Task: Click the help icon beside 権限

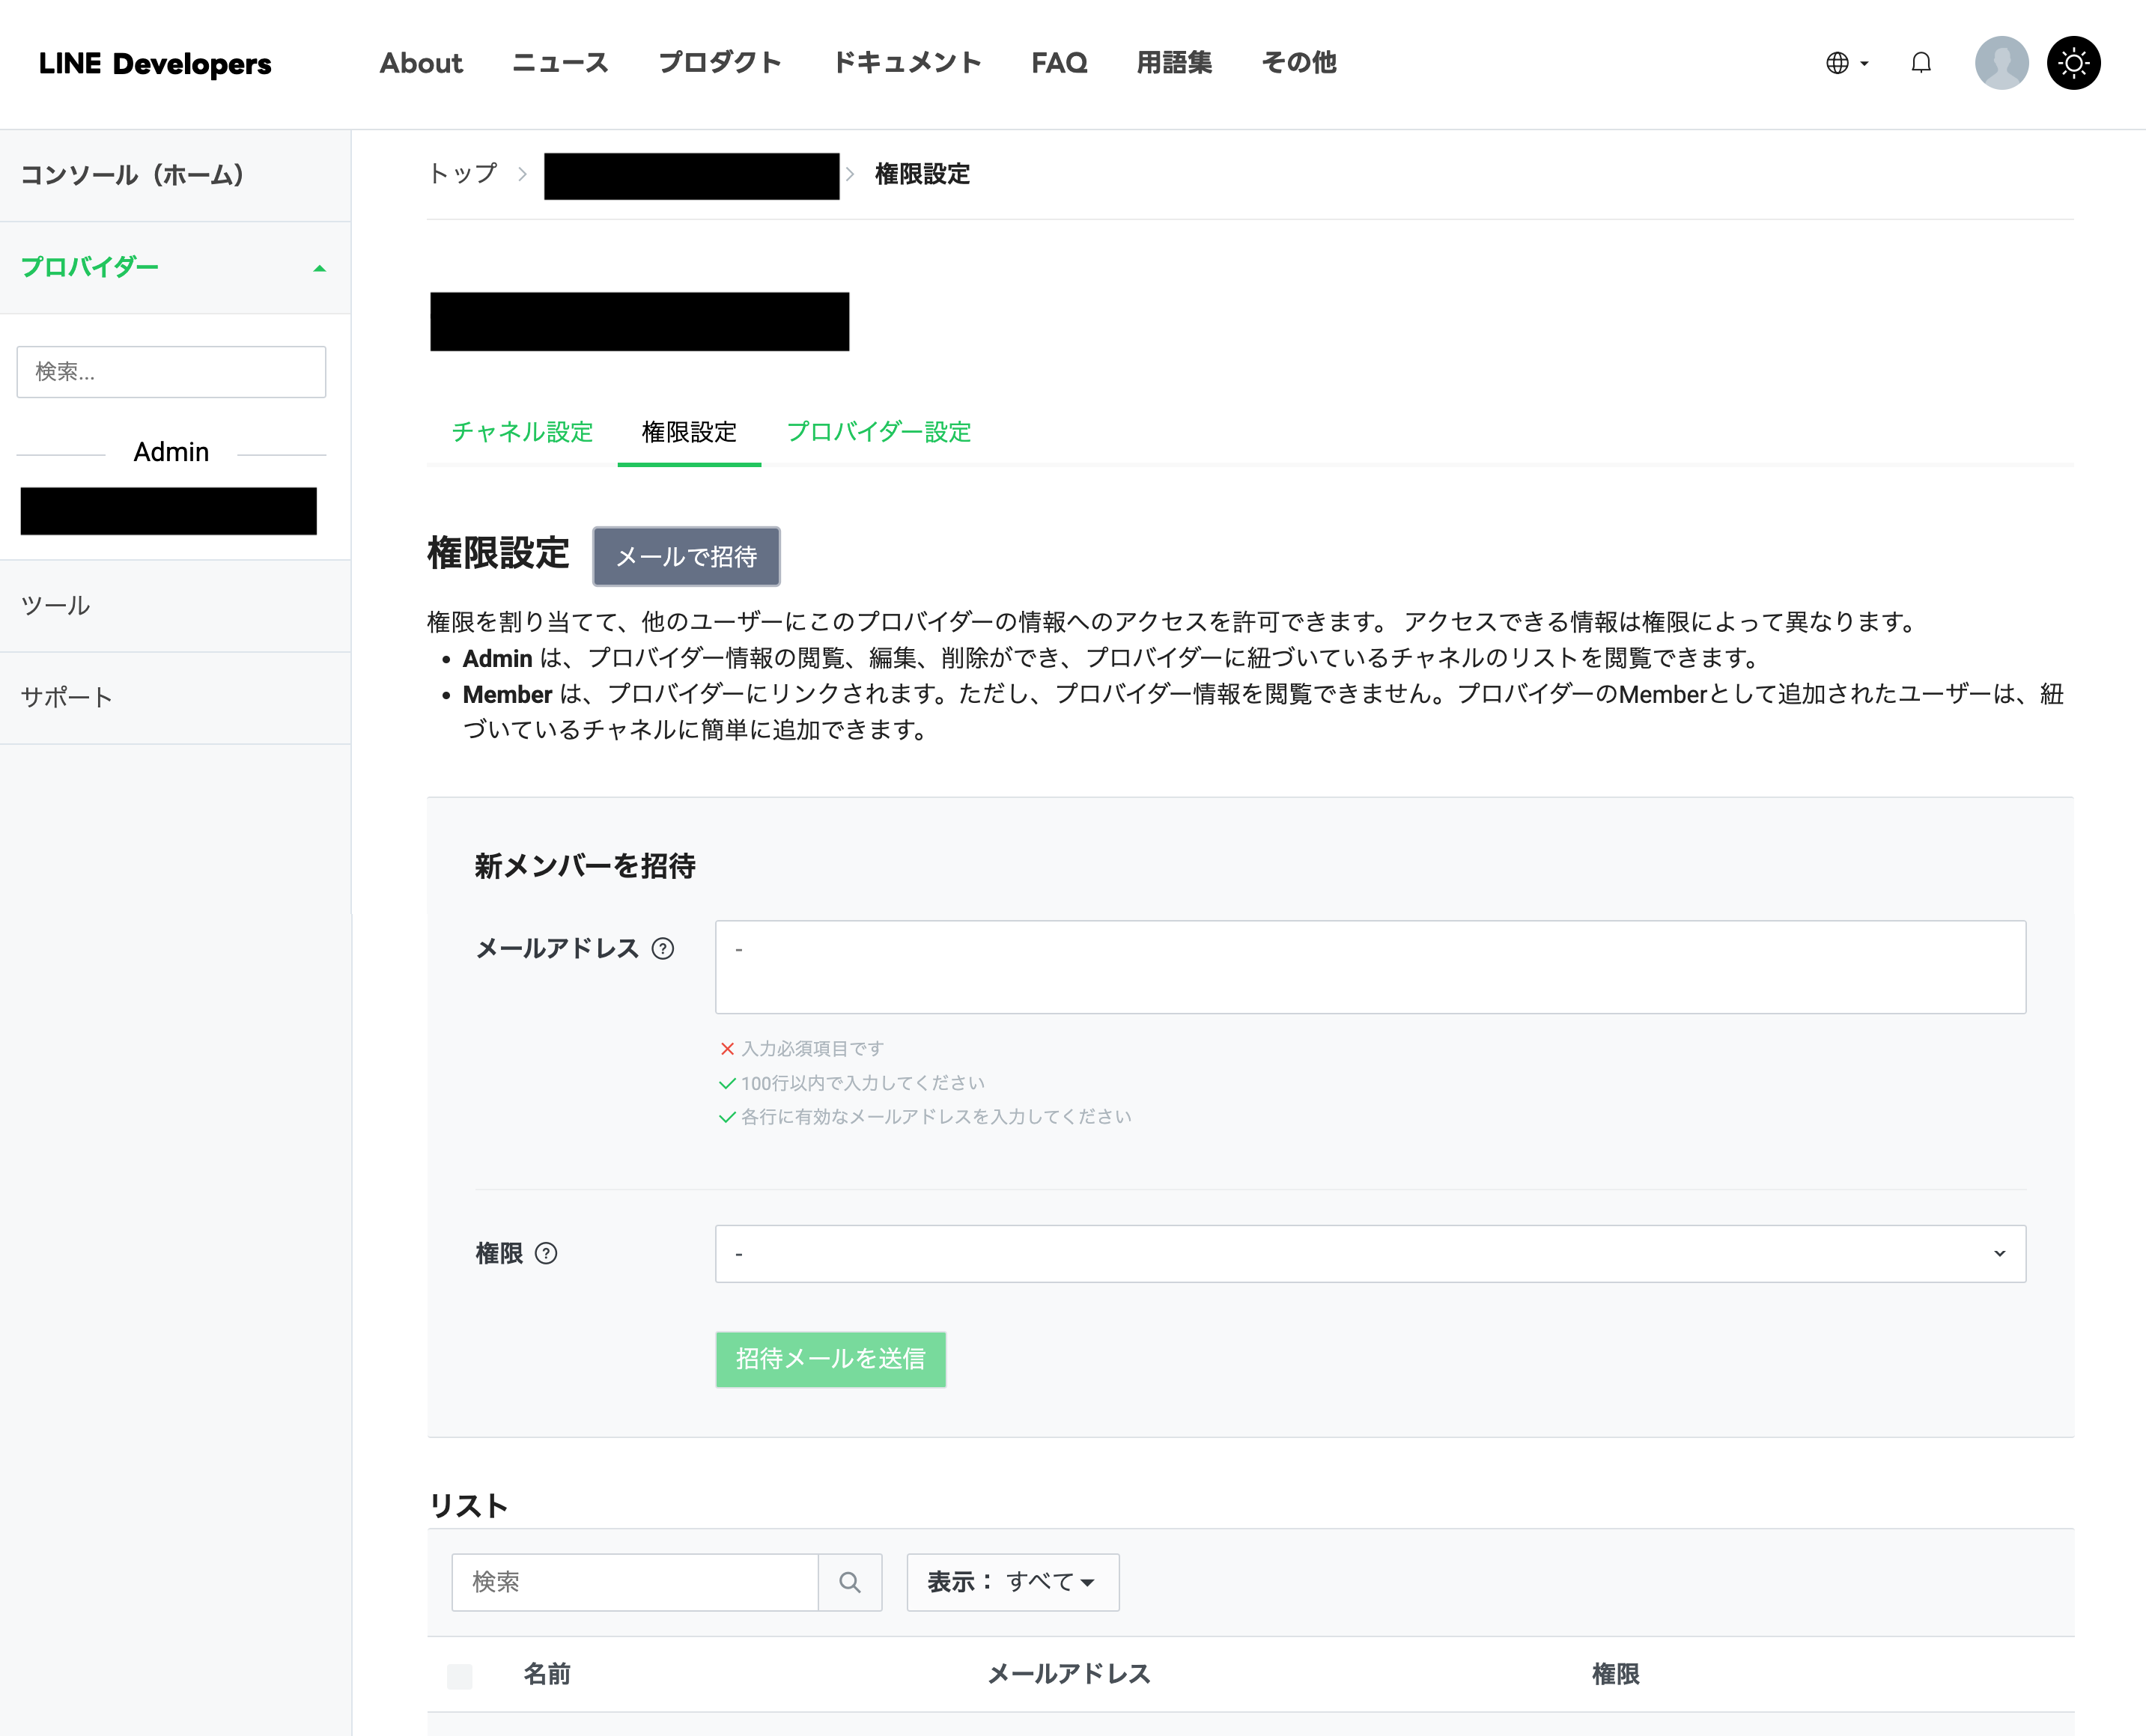Action: pos(546,1253)
